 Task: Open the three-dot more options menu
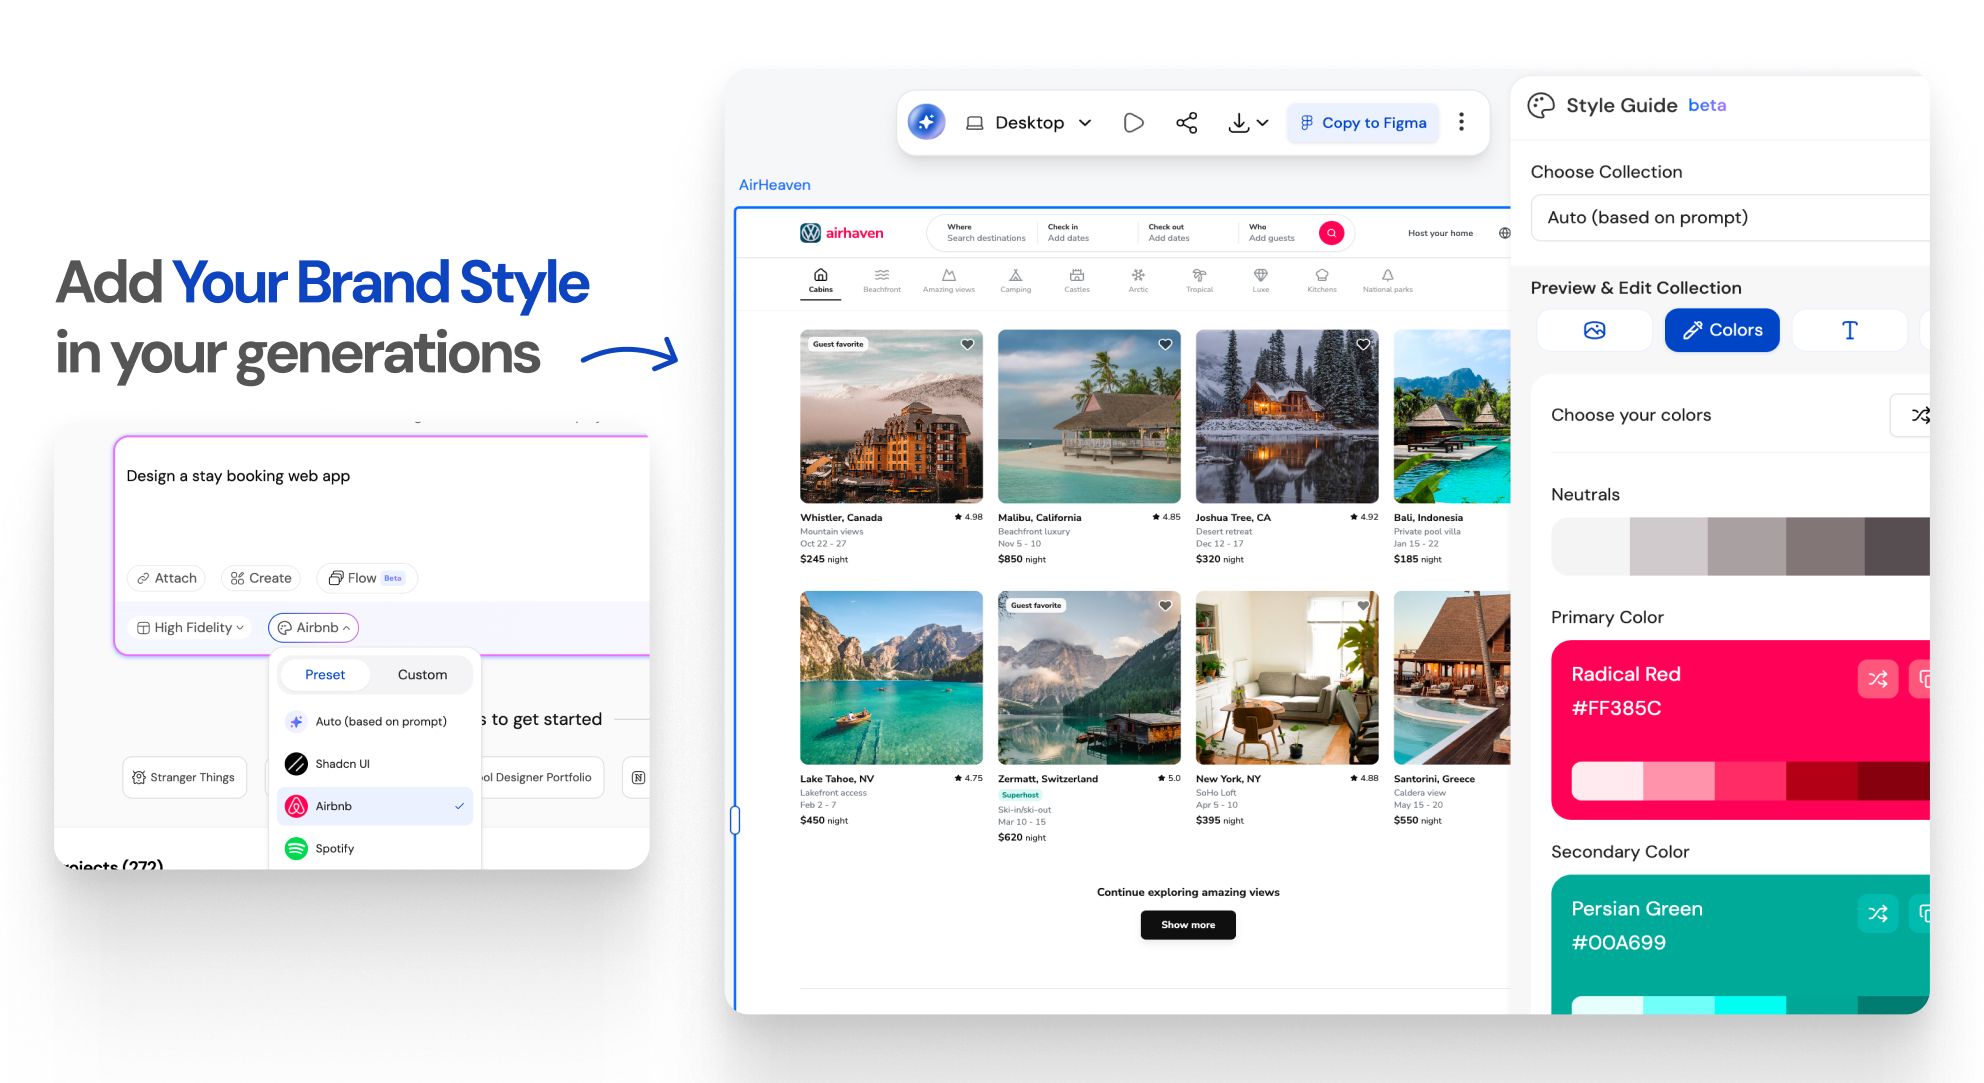click(x=1461, y=122)
